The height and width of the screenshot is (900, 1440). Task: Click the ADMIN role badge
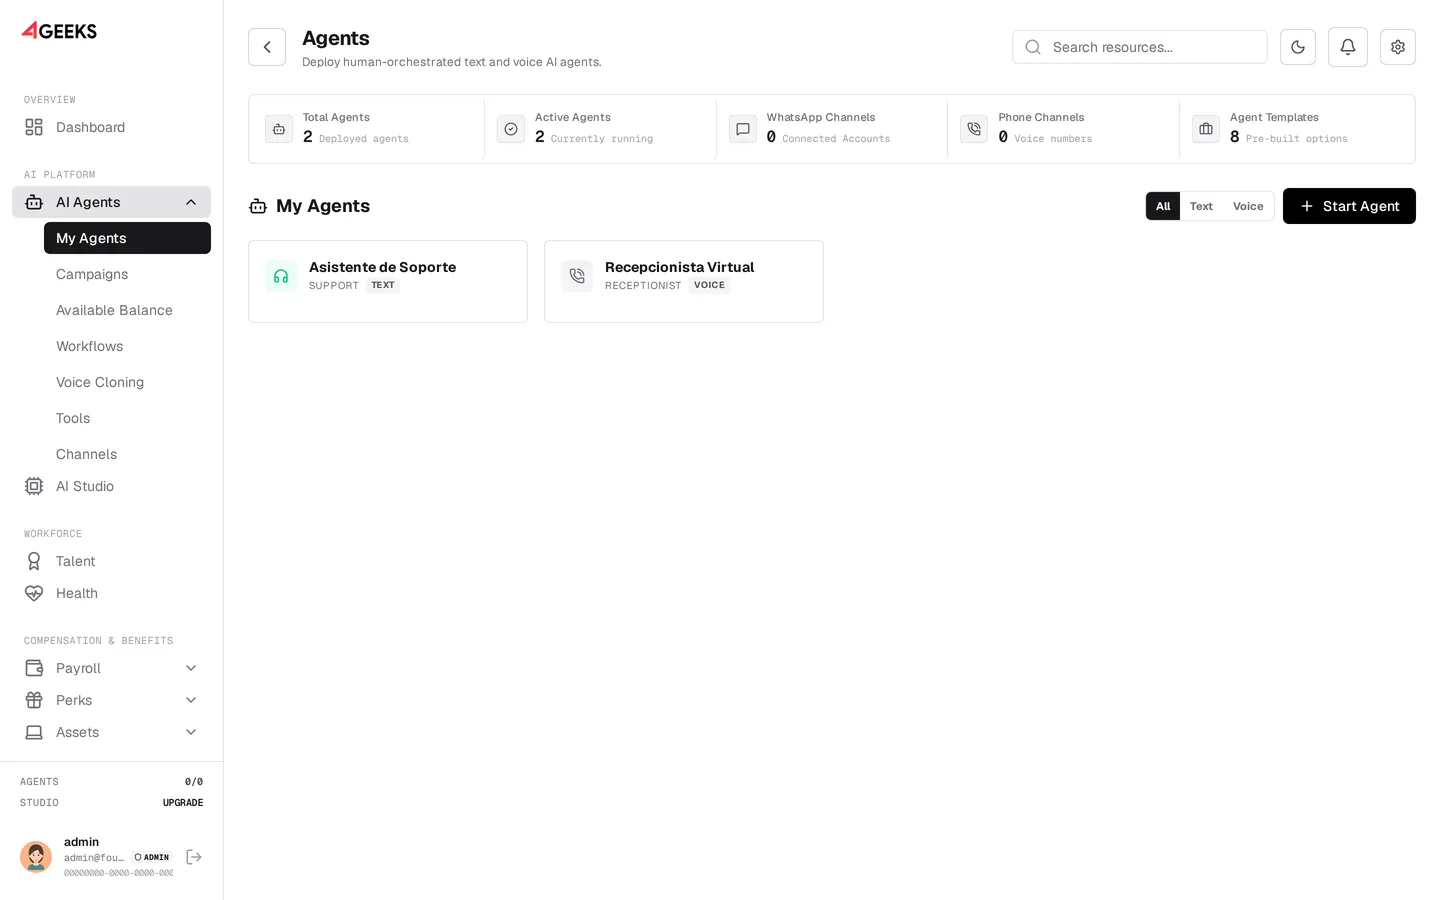152,857
